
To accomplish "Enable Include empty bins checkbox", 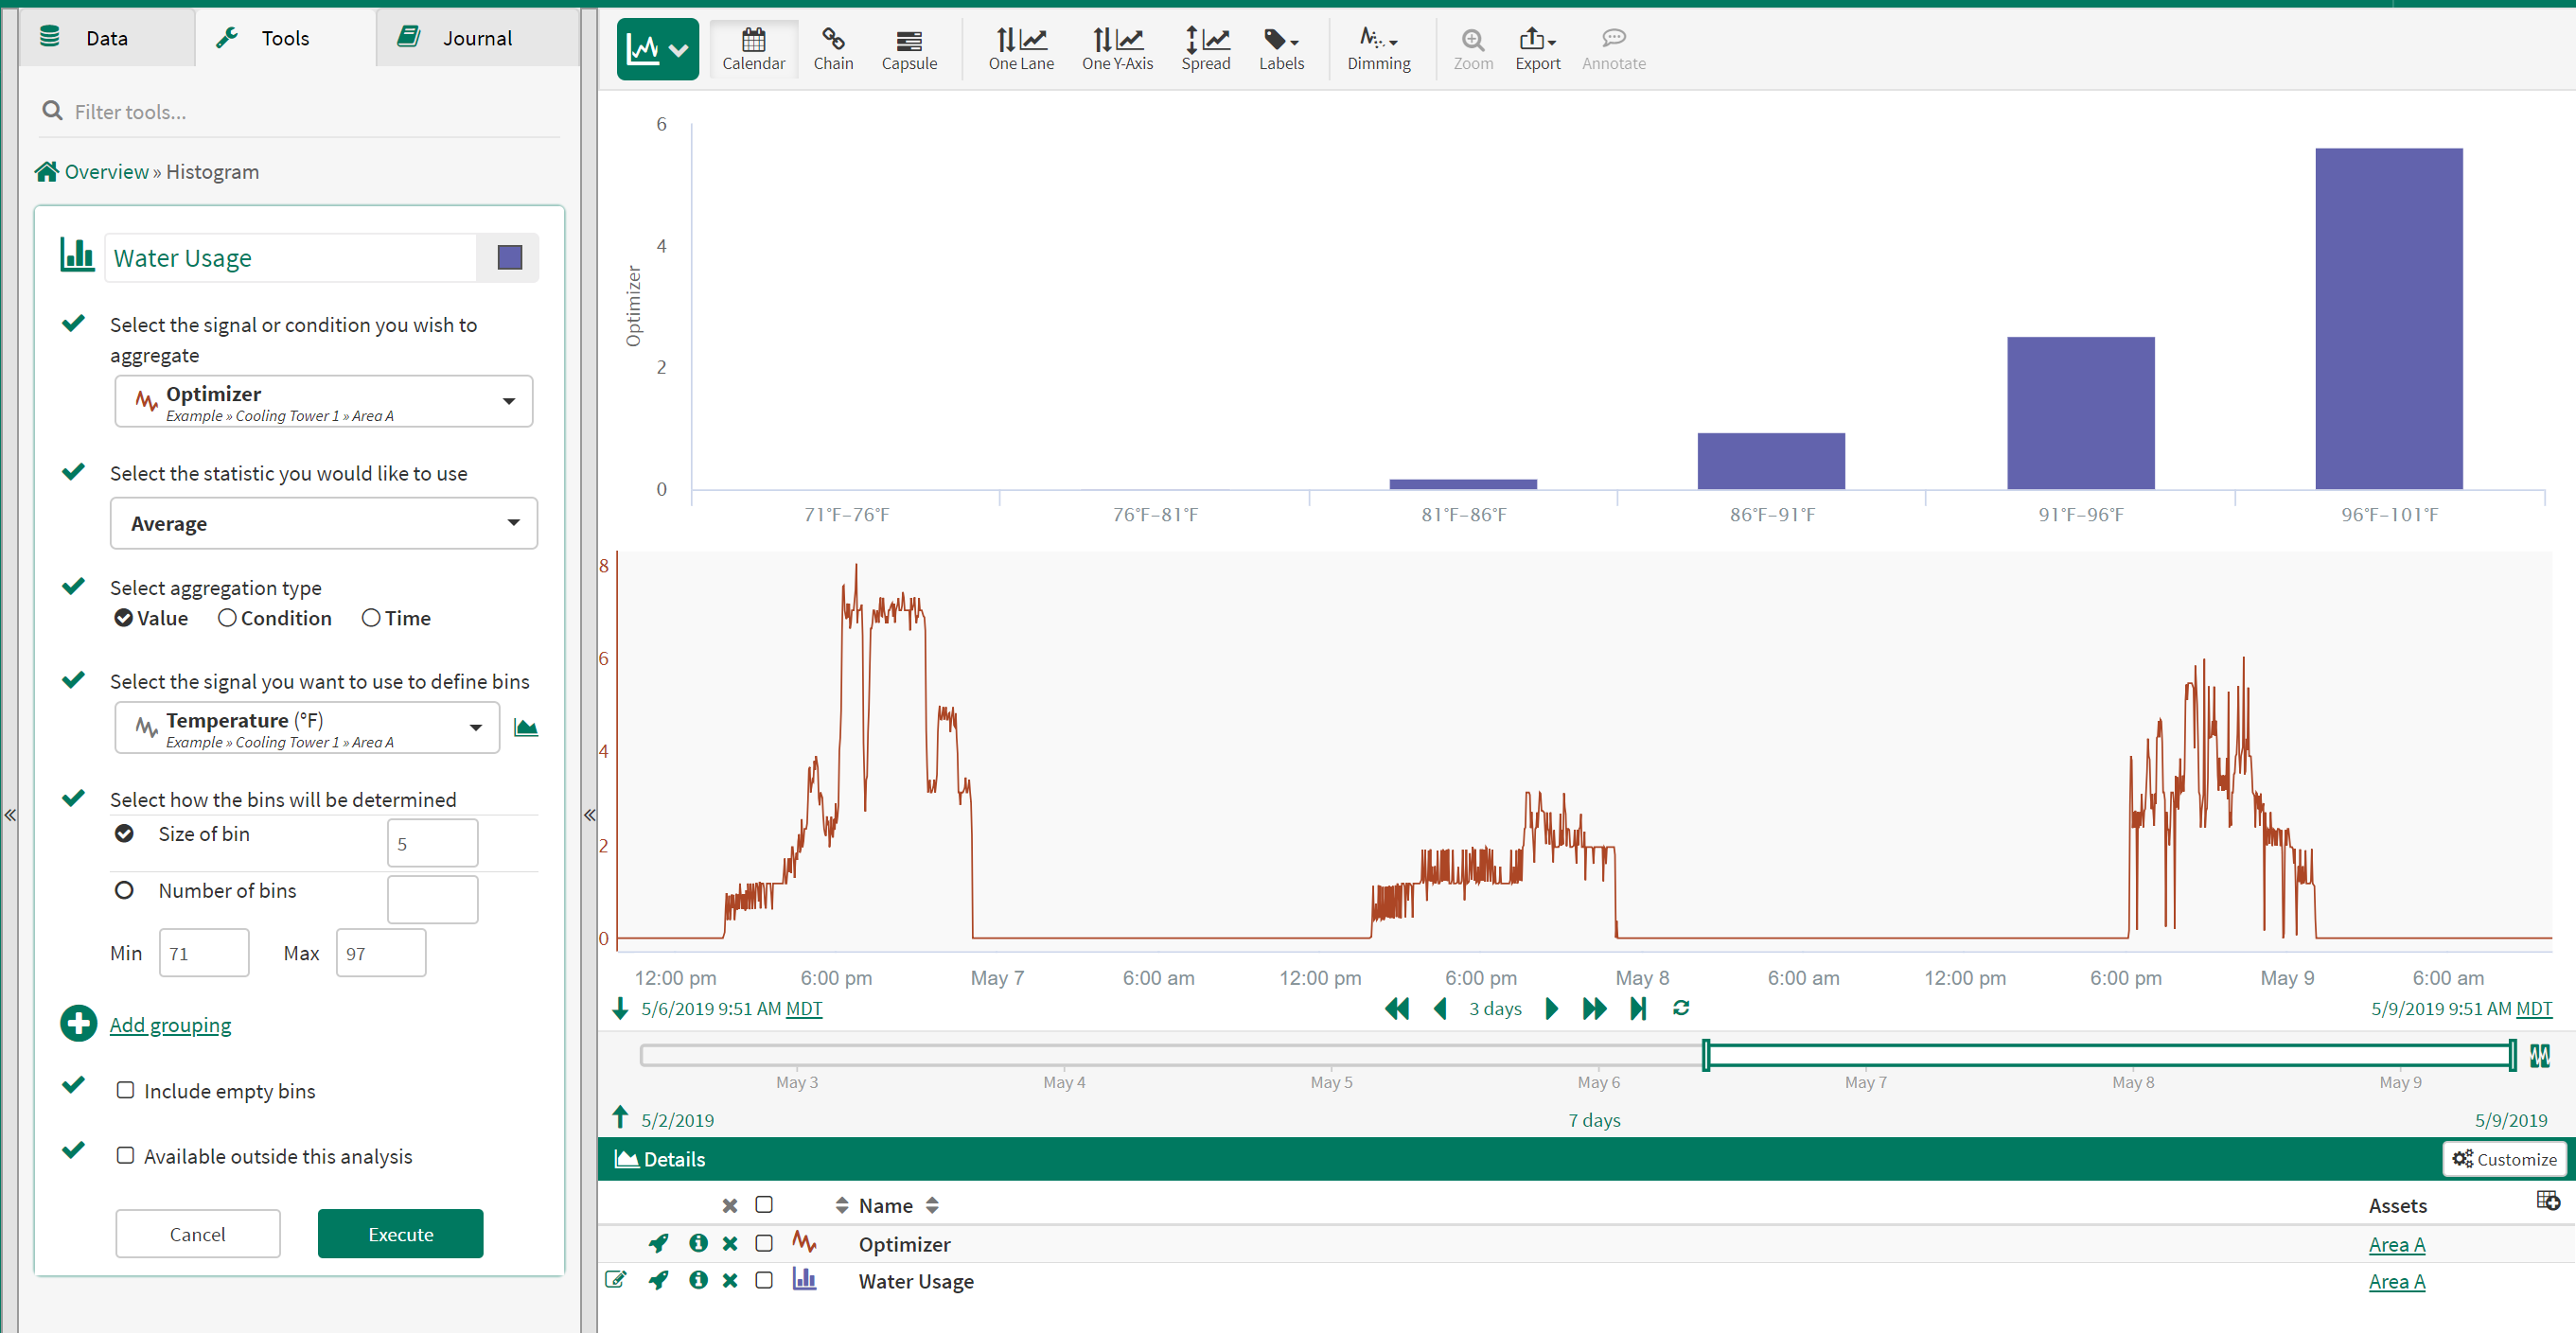I will pos(125,1090).
